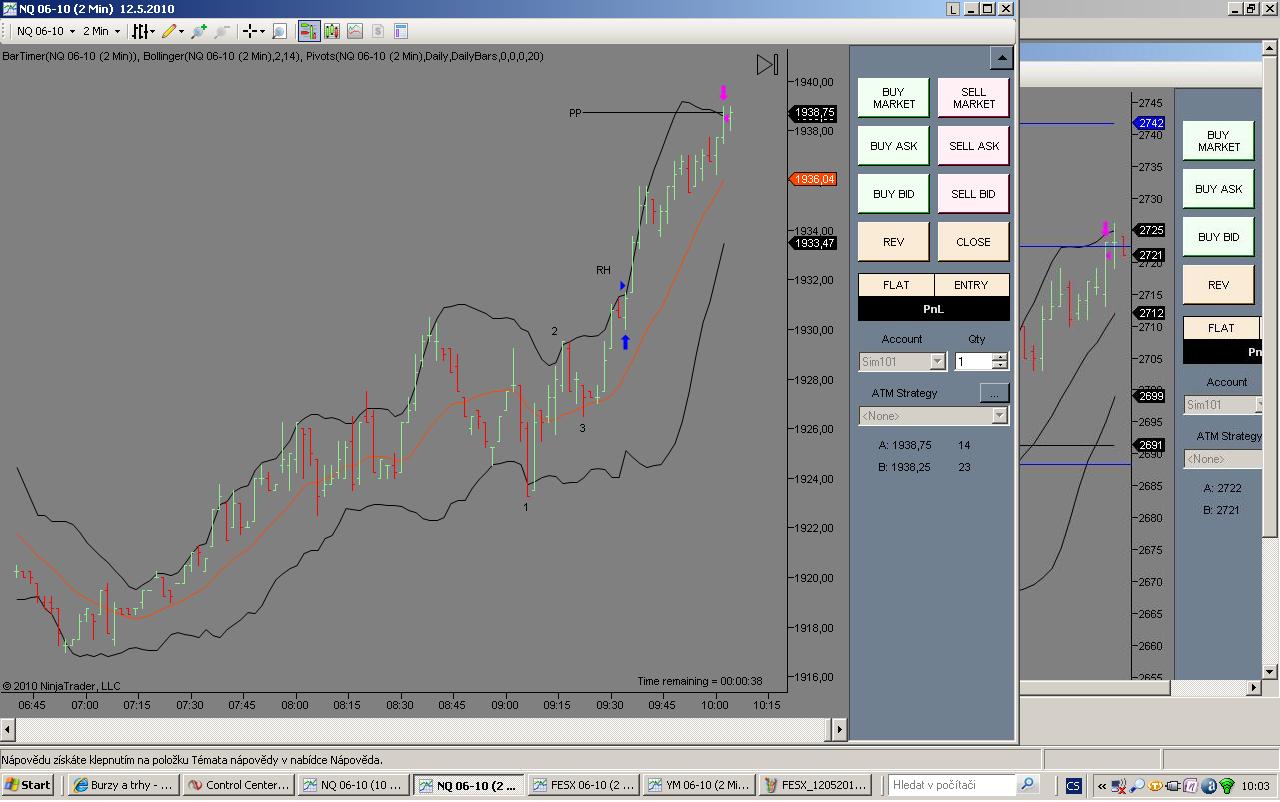Connect data with the green plug icon
Image resolution: width=1280 pixels, height=802 pixels.
click(200, 31)
